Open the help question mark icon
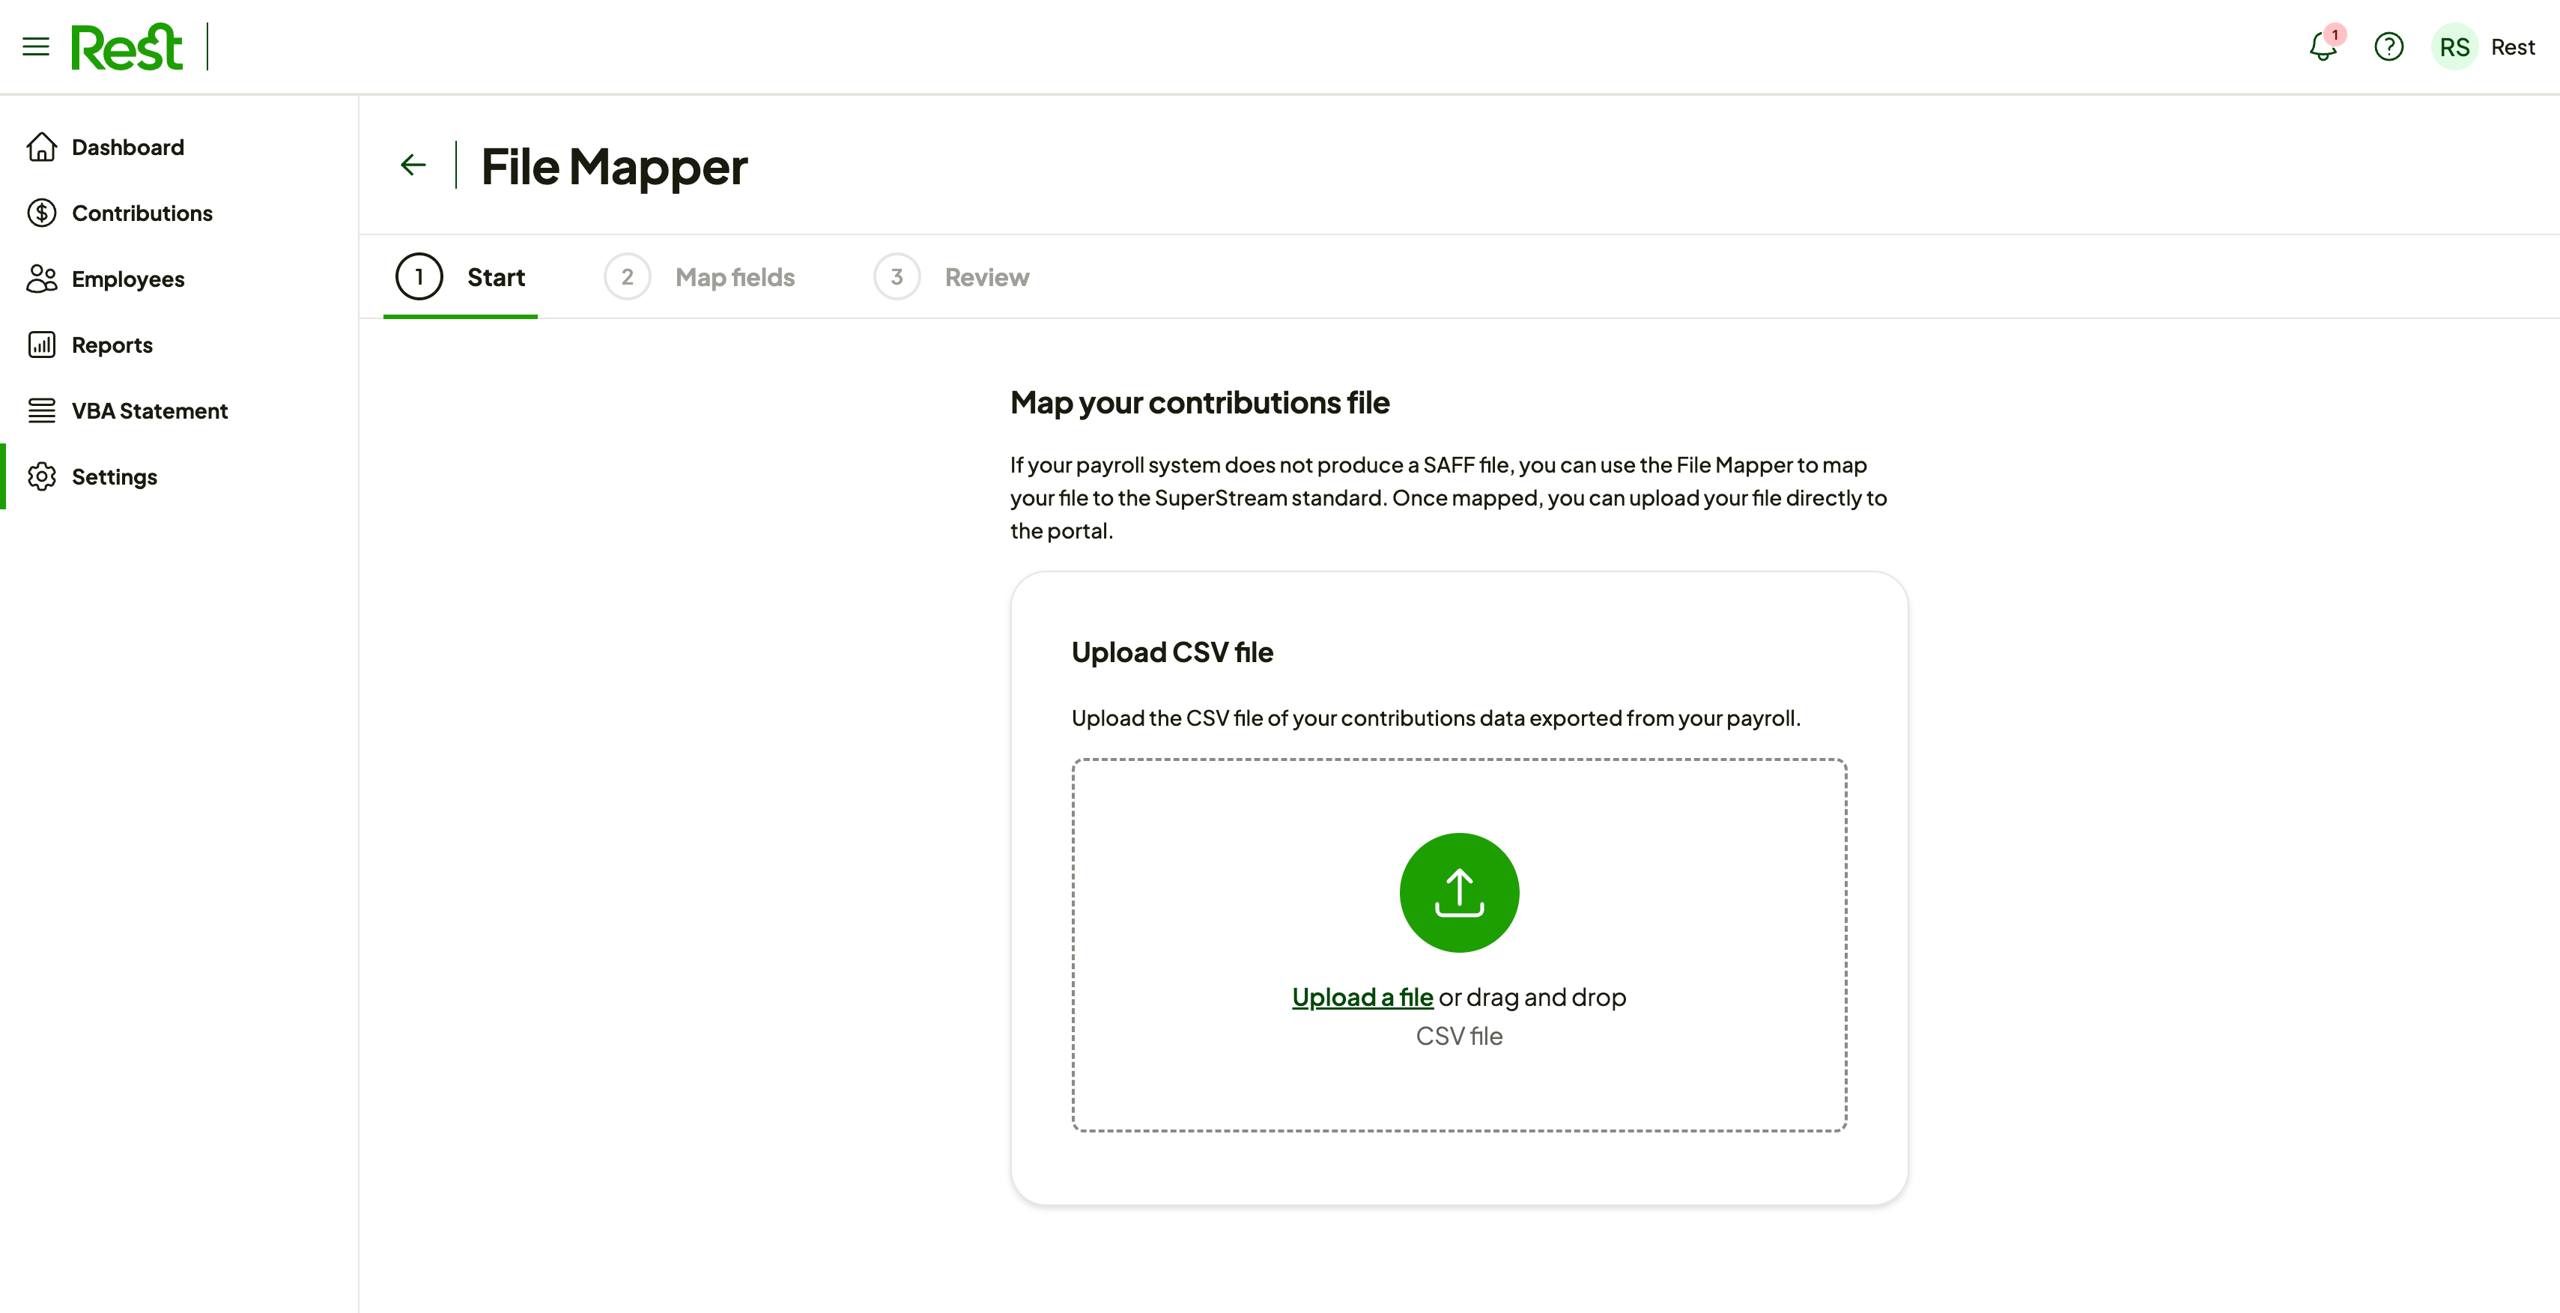Viewport: 2560px width, 1313px height. pos(2388,47)
